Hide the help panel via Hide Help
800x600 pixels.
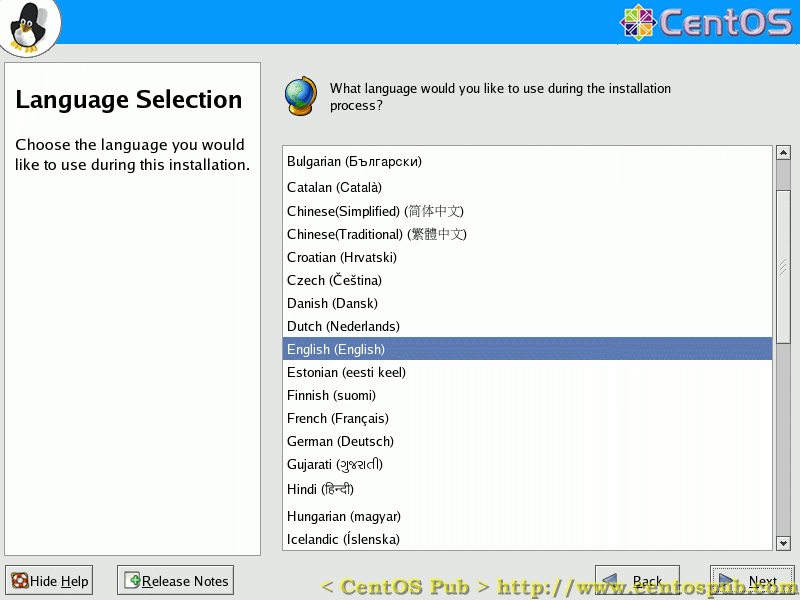tap(48, 580)
